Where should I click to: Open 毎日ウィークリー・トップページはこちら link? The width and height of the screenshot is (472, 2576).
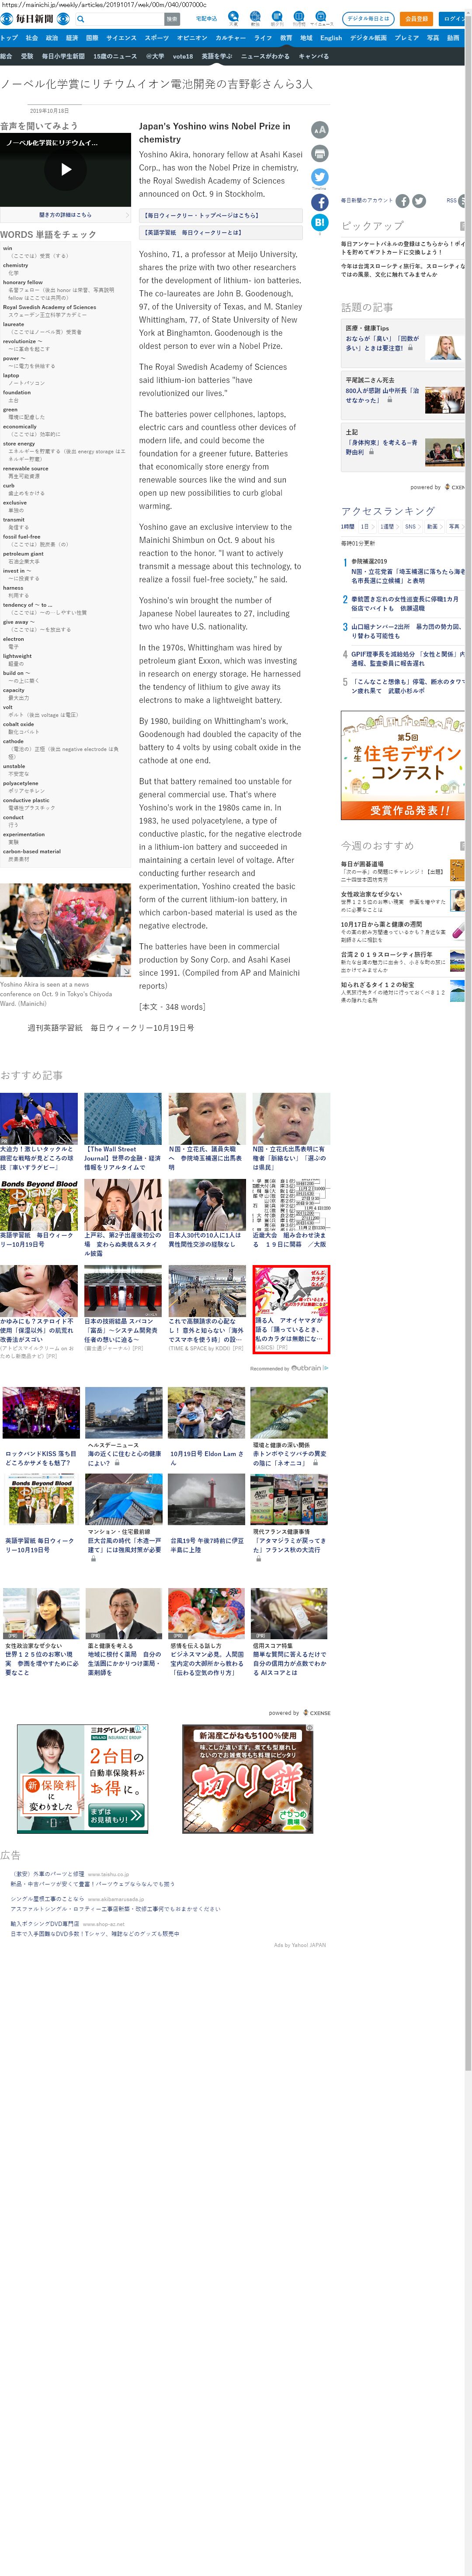[220, 215]
